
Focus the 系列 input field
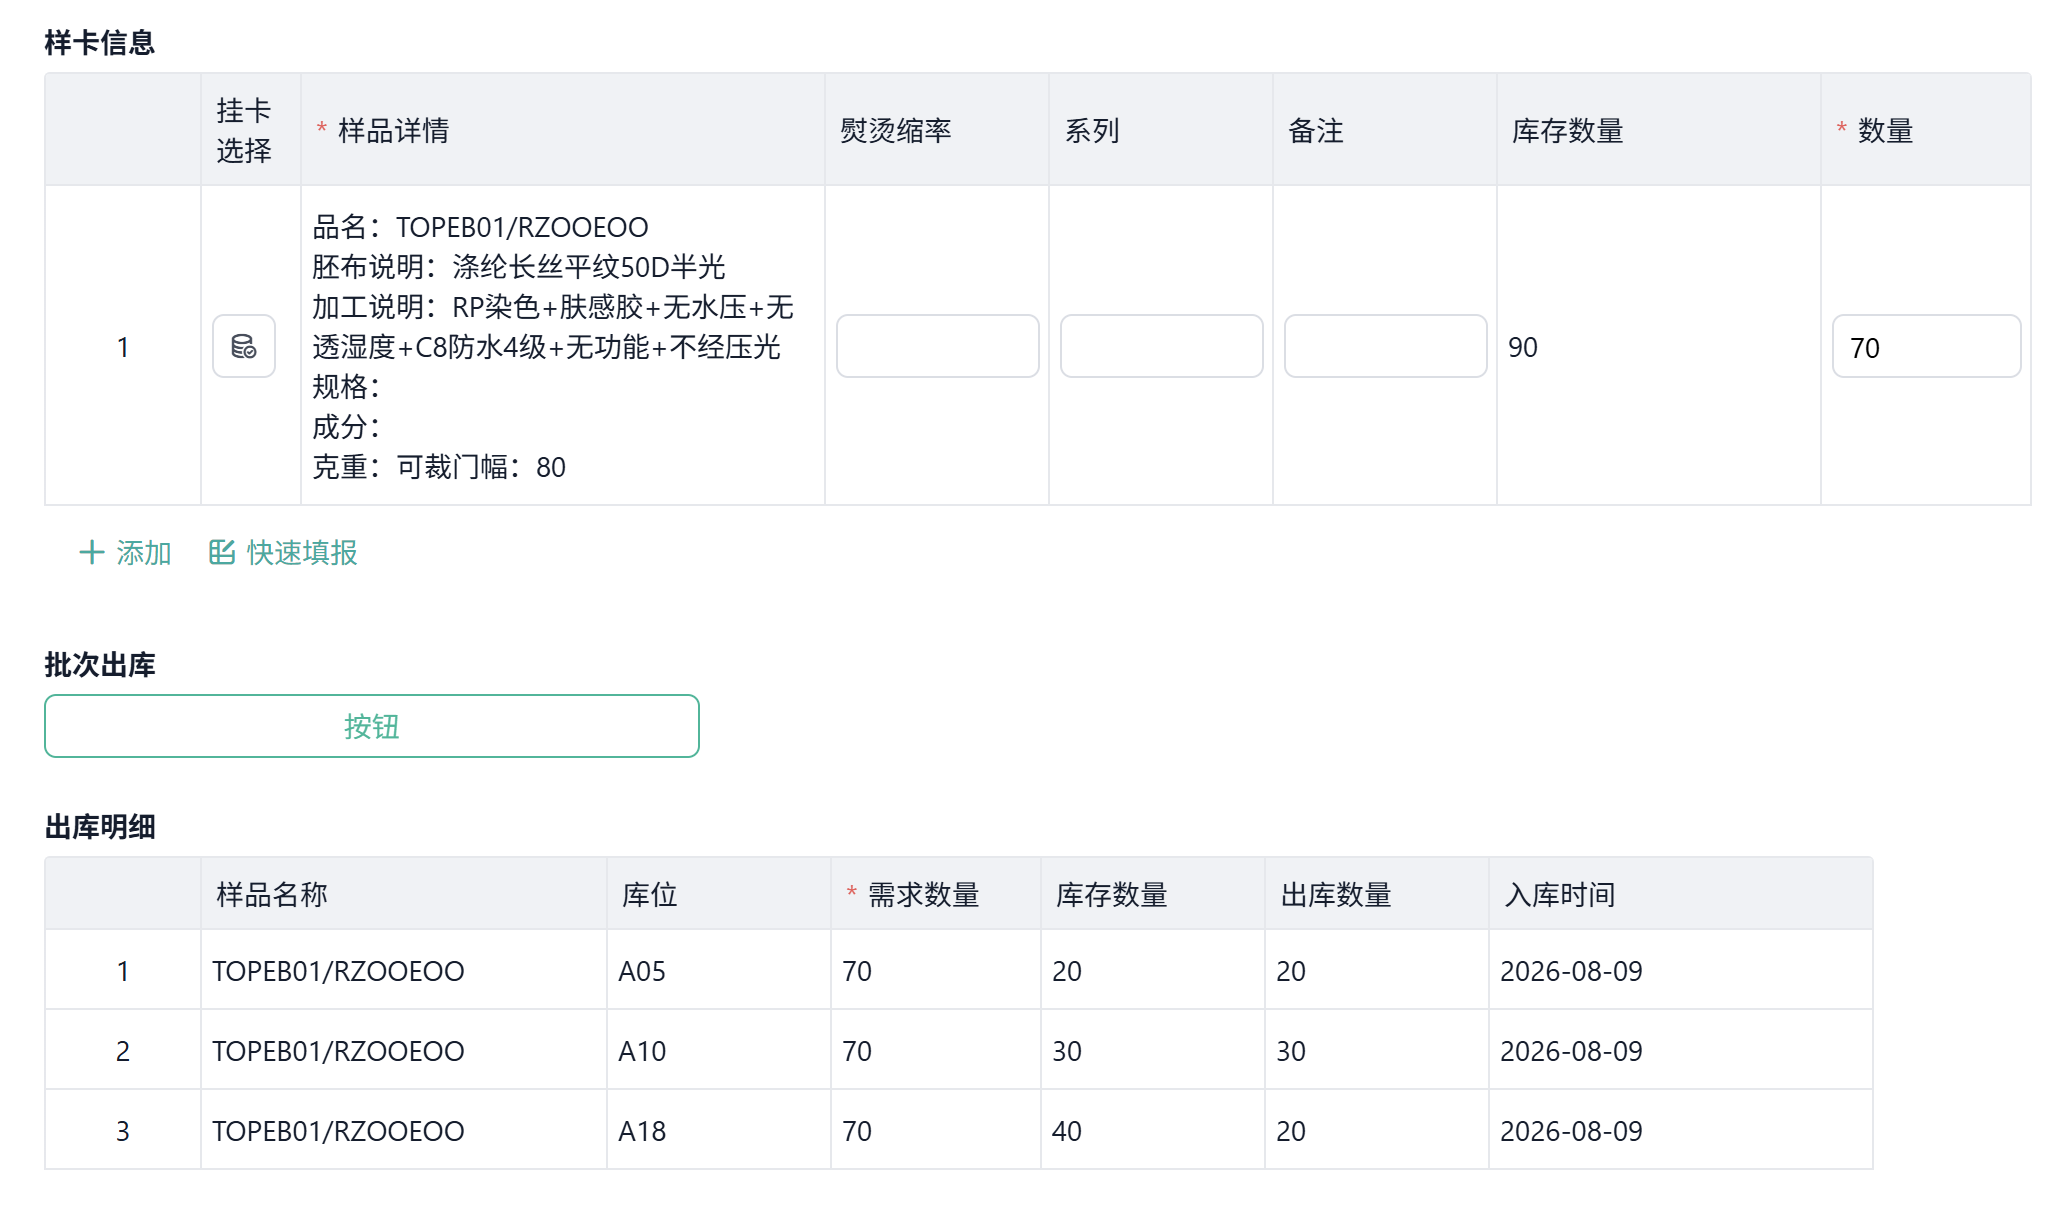click(x=1162, y=346)
